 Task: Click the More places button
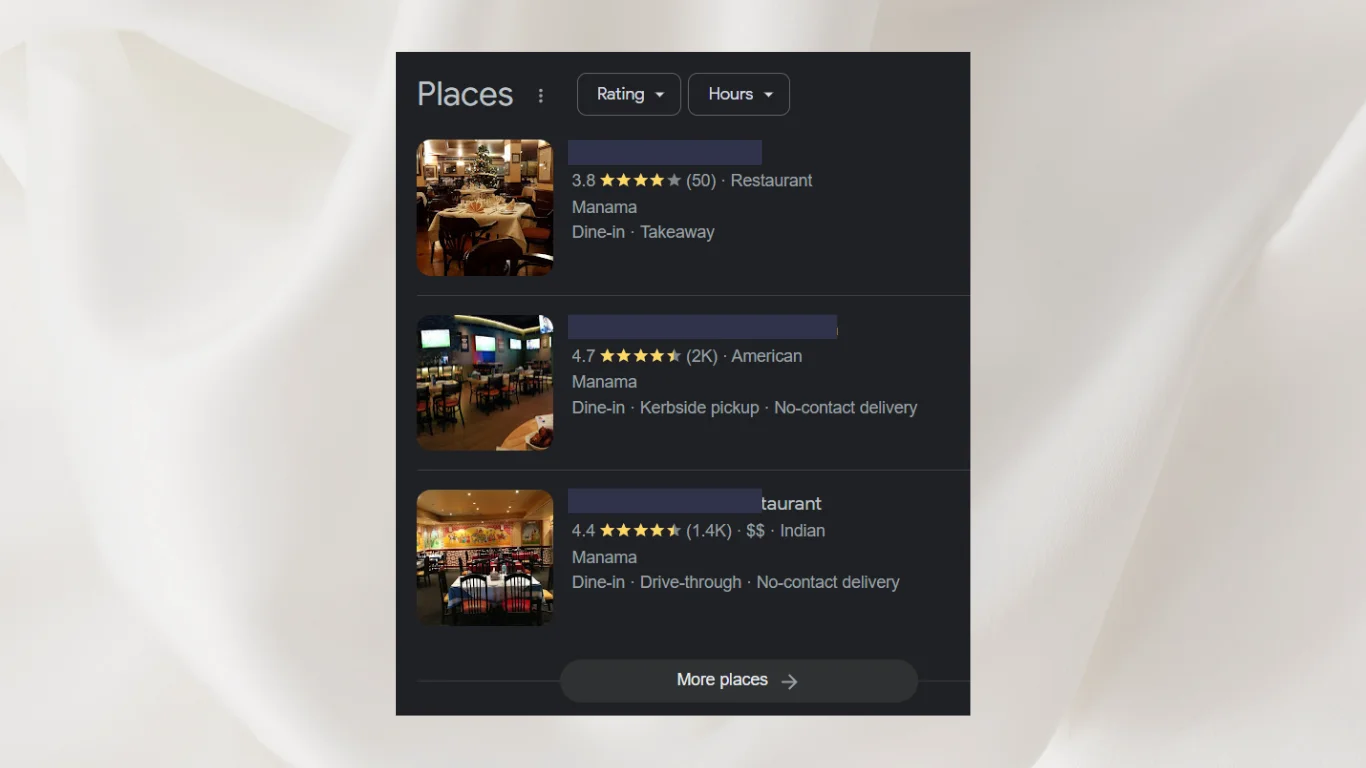[739, 680]
